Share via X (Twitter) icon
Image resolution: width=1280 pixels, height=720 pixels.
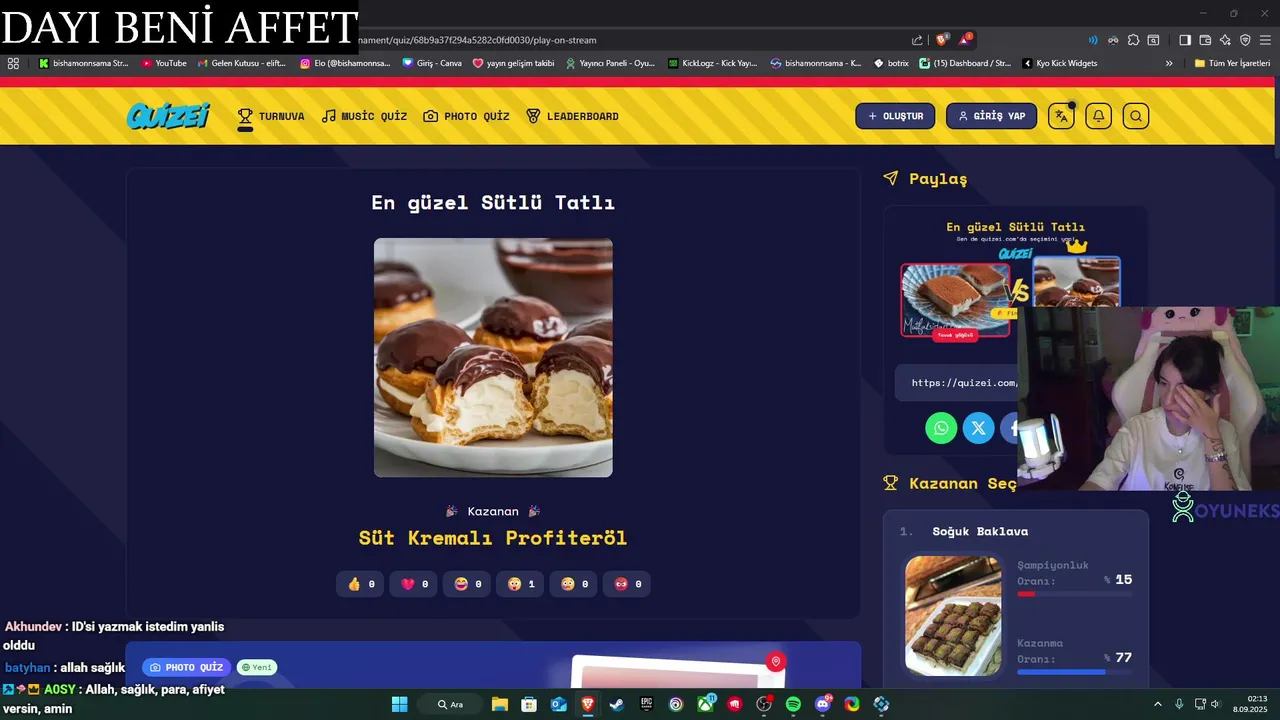[979, 428]
